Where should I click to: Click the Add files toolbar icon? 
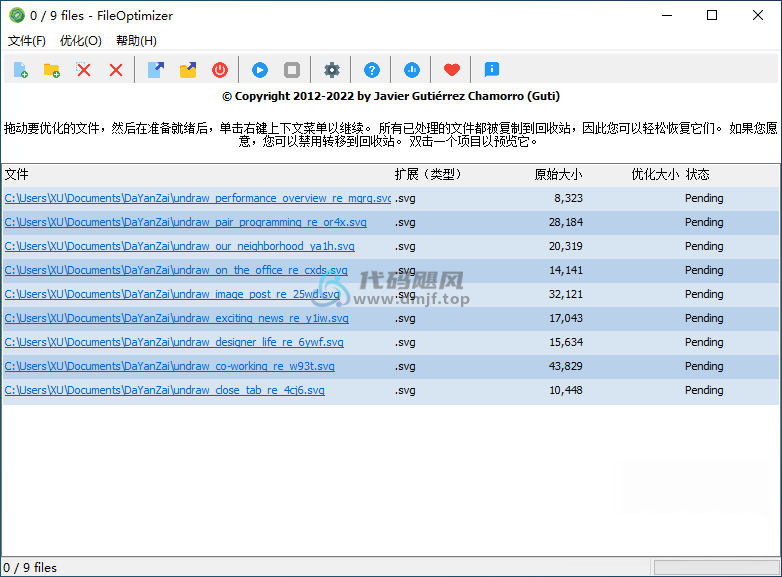pos(20,70)
